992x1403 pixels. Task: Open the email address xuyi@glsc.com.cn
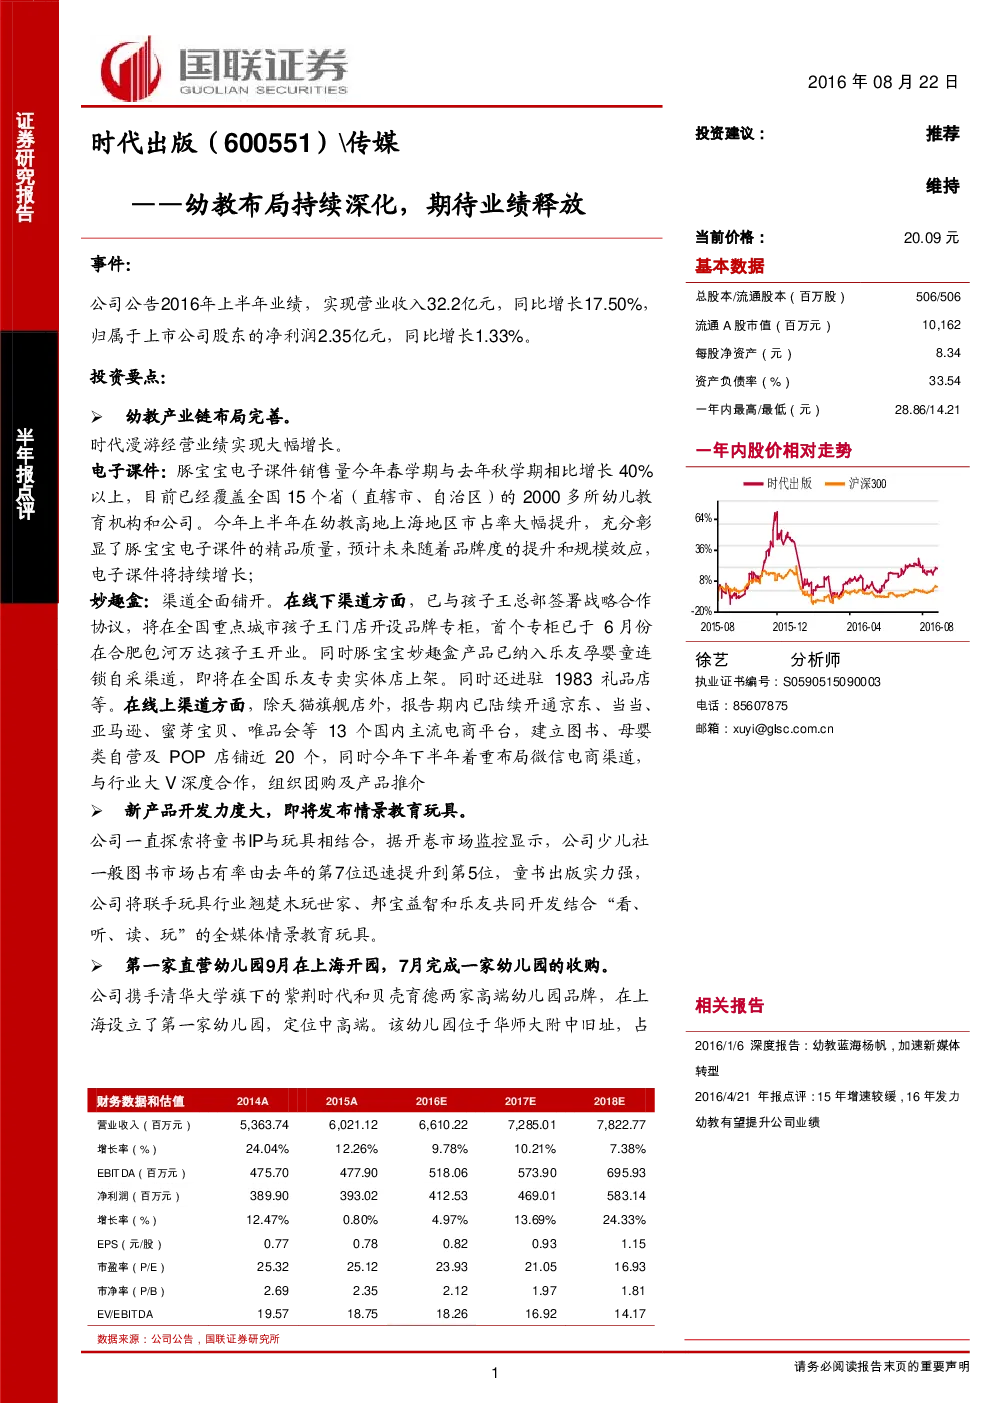tap(783, 729)
